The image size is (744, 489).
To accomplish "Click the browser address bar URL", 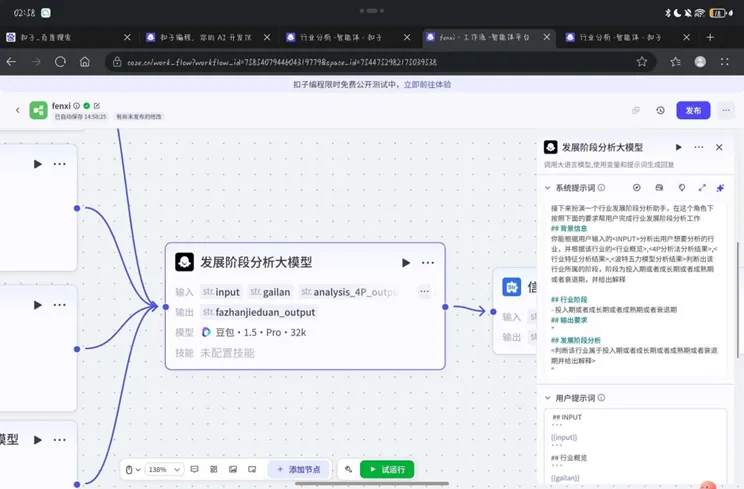I will pyautogui.click(x=281, y=62).
